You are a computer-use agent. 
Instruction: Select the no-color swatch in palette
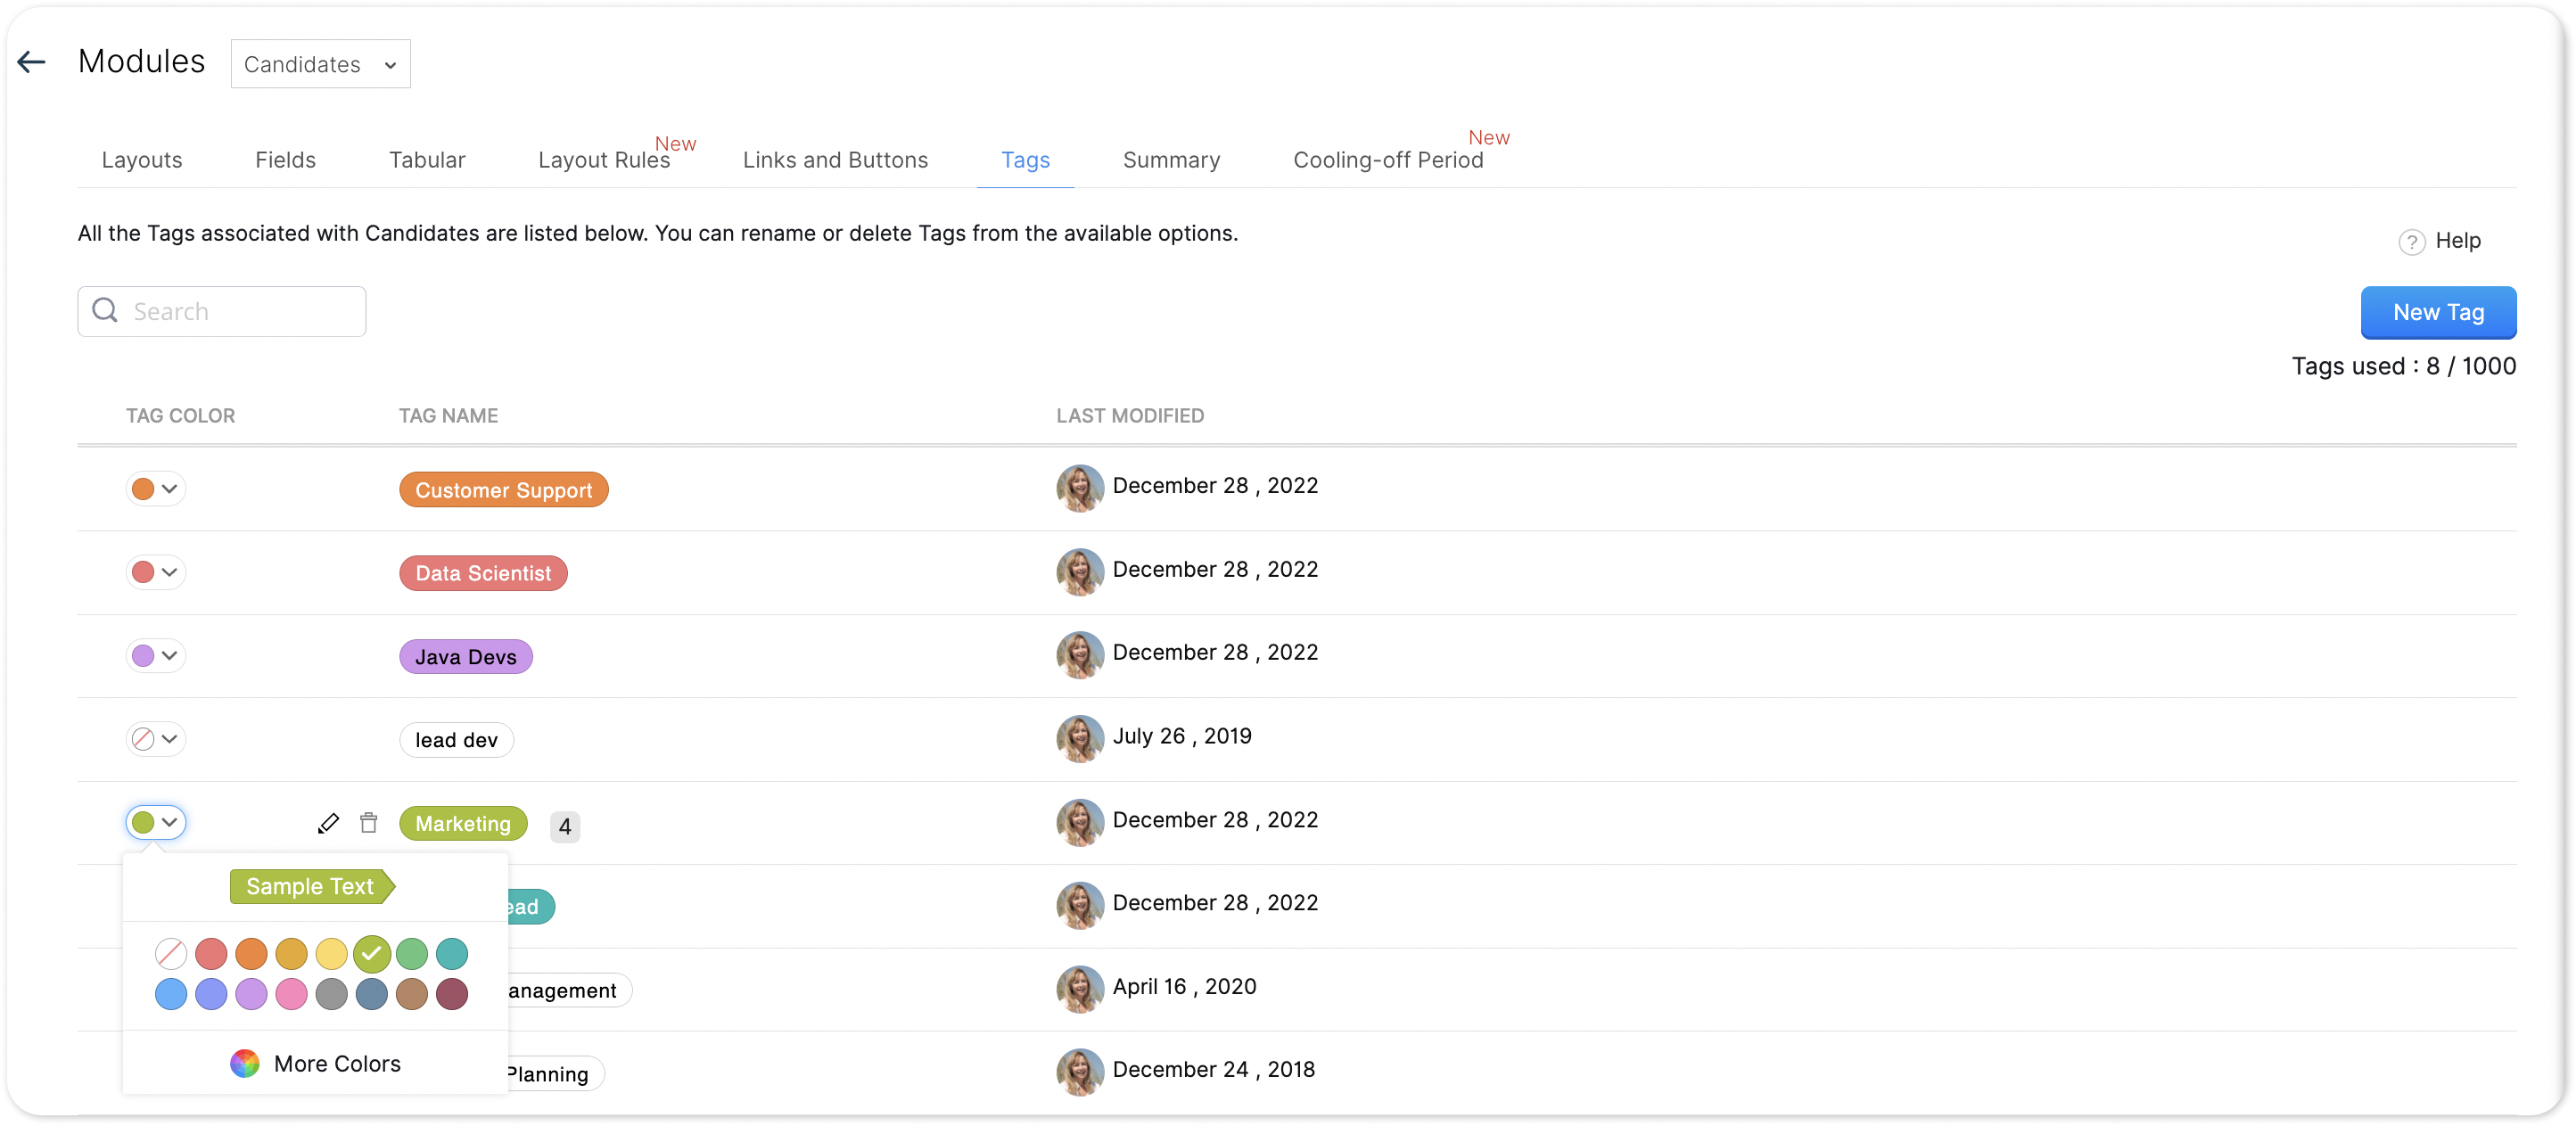tap(171, 953)
